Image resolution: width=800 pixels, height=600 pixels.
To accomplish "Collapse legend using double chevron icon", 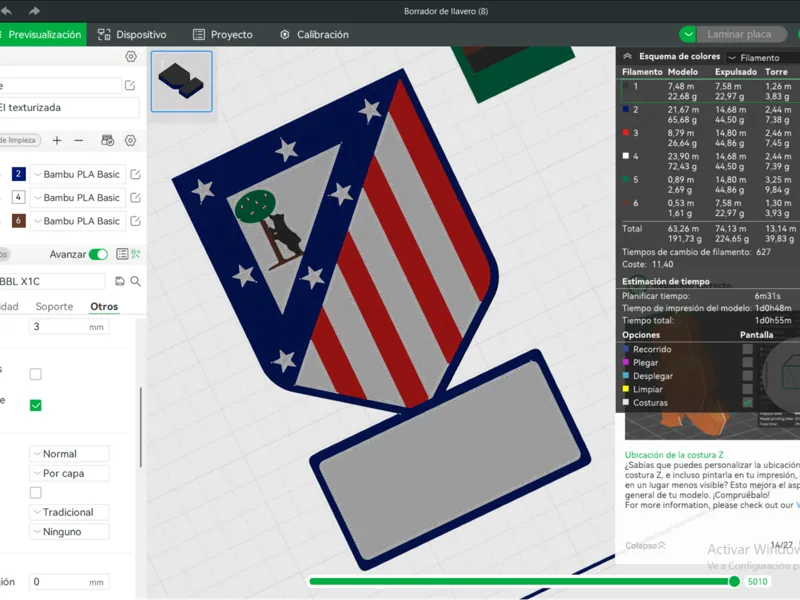I will pos(628,56).
